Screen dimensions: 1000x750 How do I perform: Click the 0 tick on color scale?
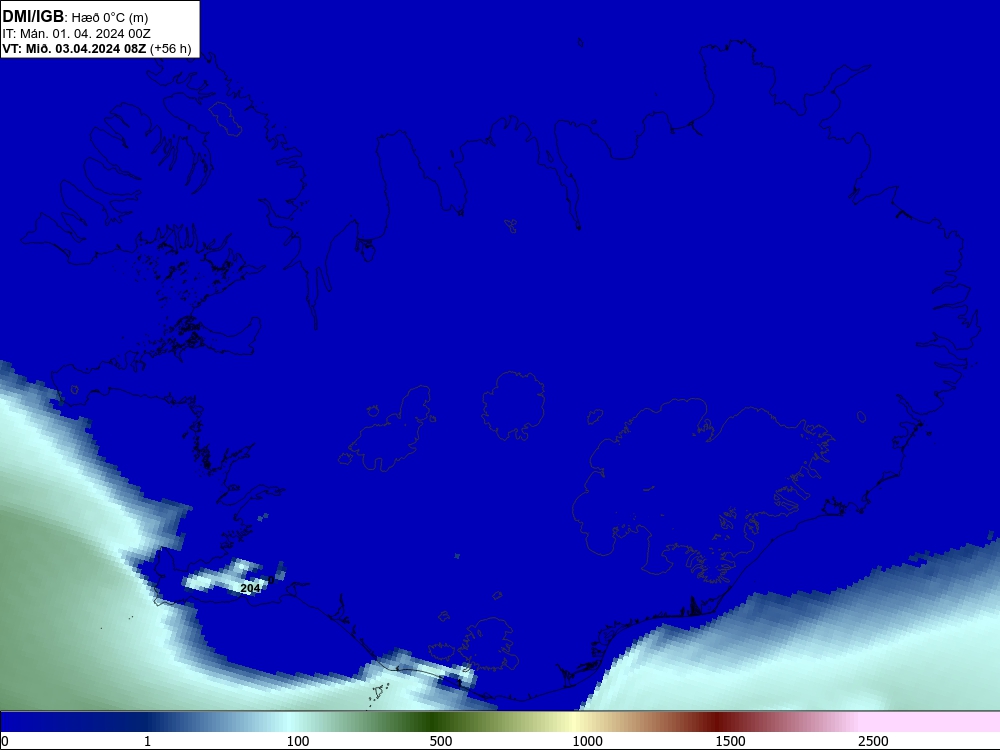click(x=5, y=741)
